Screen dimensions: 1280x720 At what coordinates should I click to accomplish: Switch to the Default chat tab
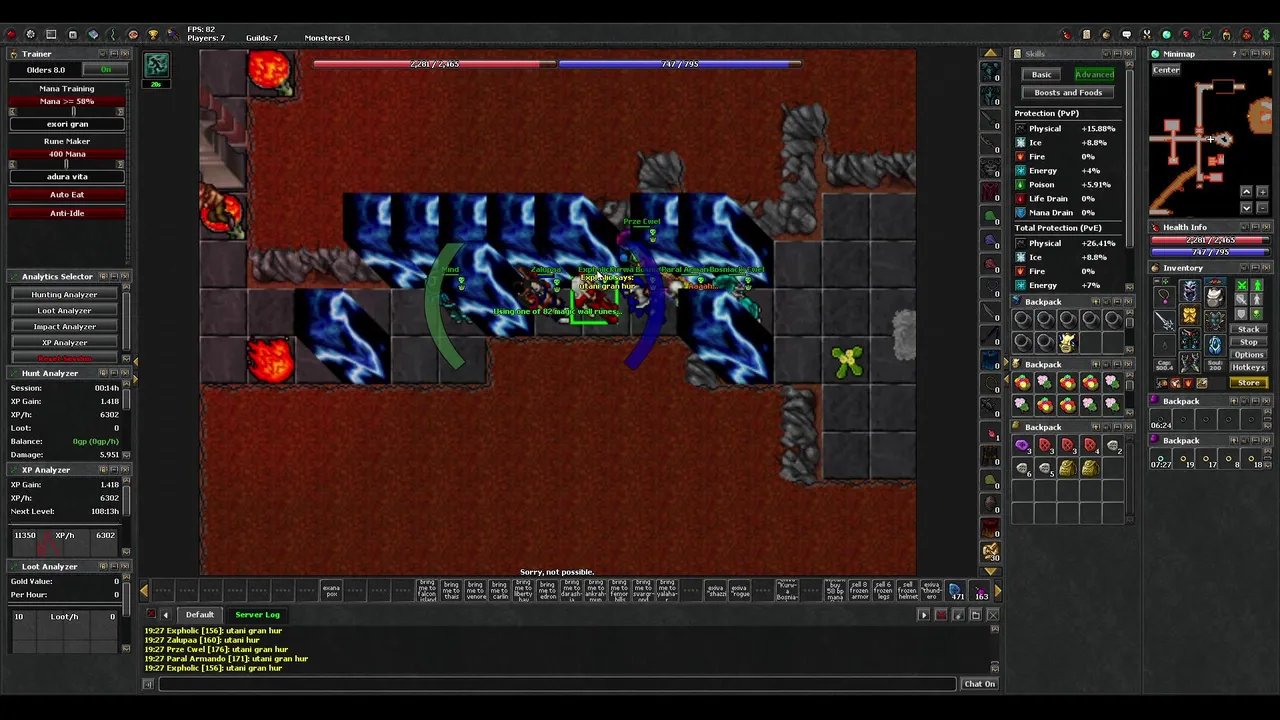[199, 615]
